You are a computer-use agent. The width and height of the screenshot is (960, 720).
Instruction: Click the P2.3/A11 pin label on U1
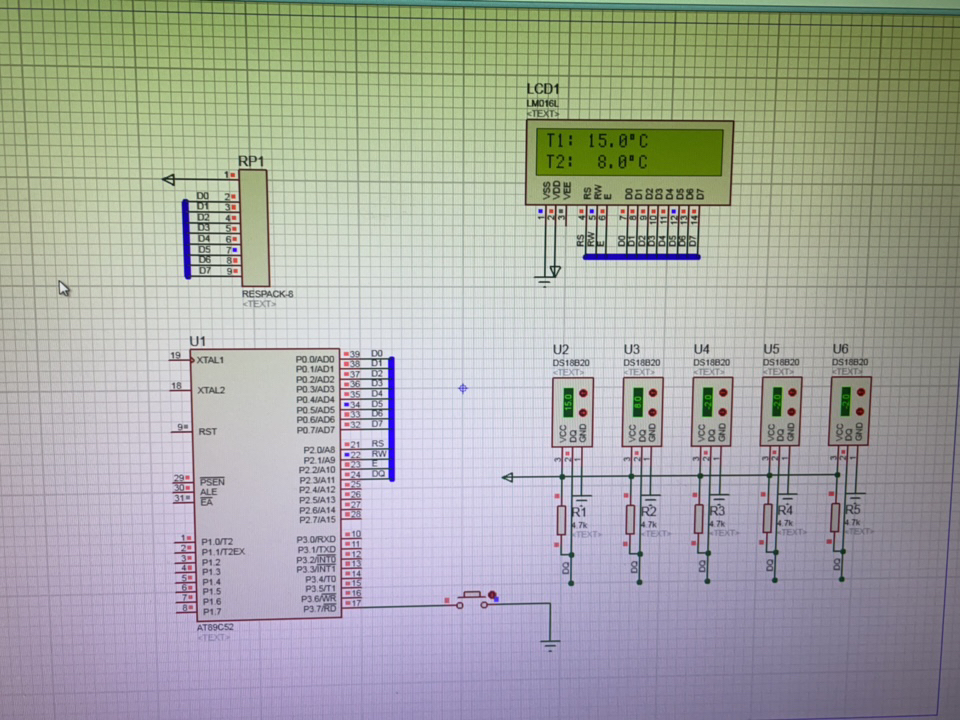(317, 480)
